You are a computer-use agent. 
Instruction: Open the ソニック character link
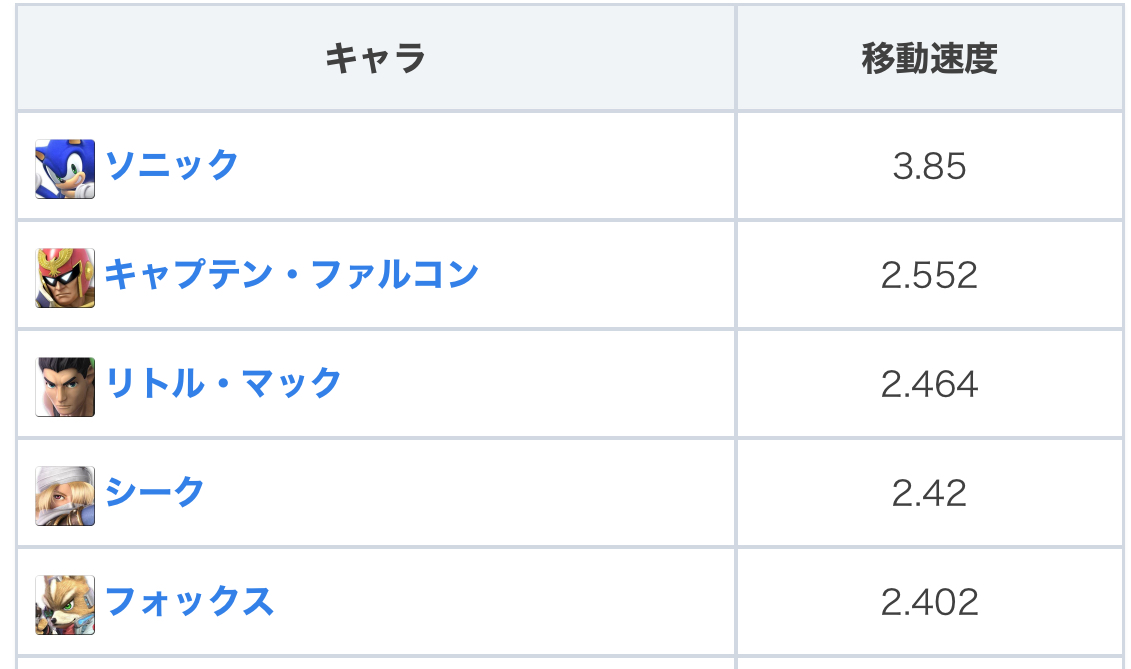coord(172,165)
